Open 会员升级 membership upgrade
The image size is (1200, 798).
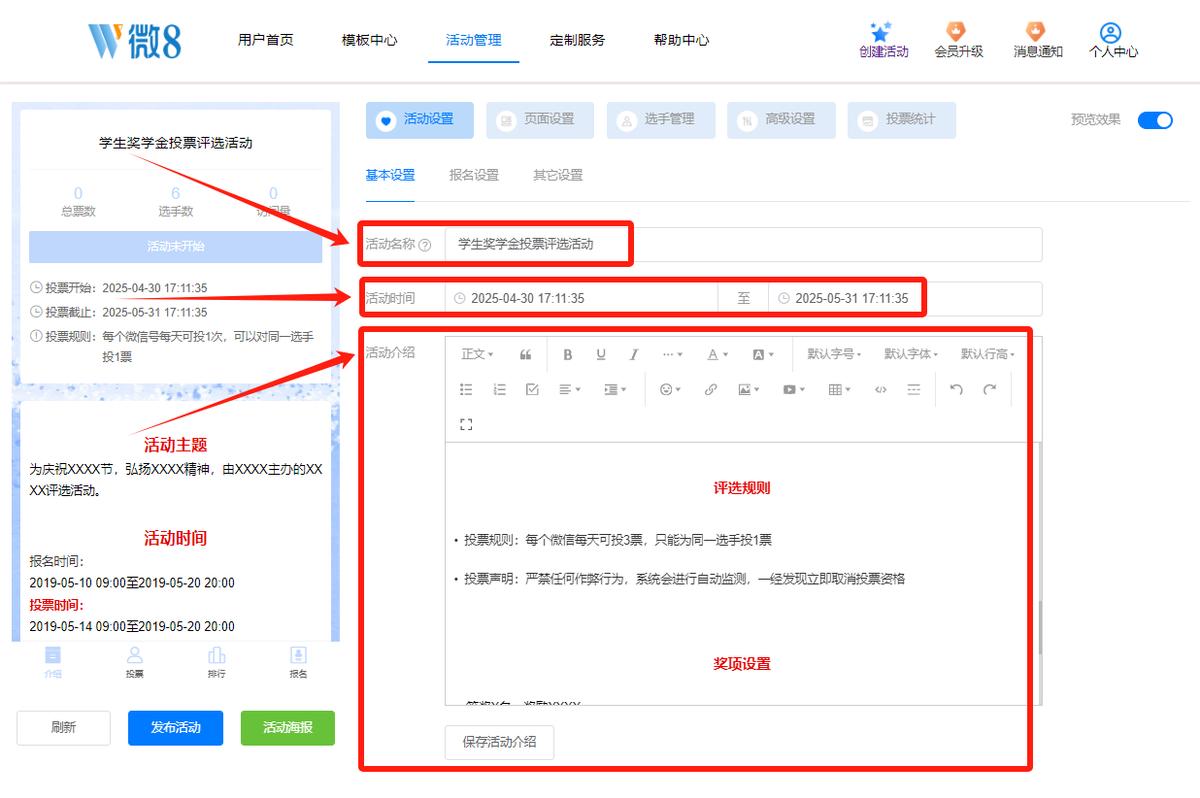(958, 41)
